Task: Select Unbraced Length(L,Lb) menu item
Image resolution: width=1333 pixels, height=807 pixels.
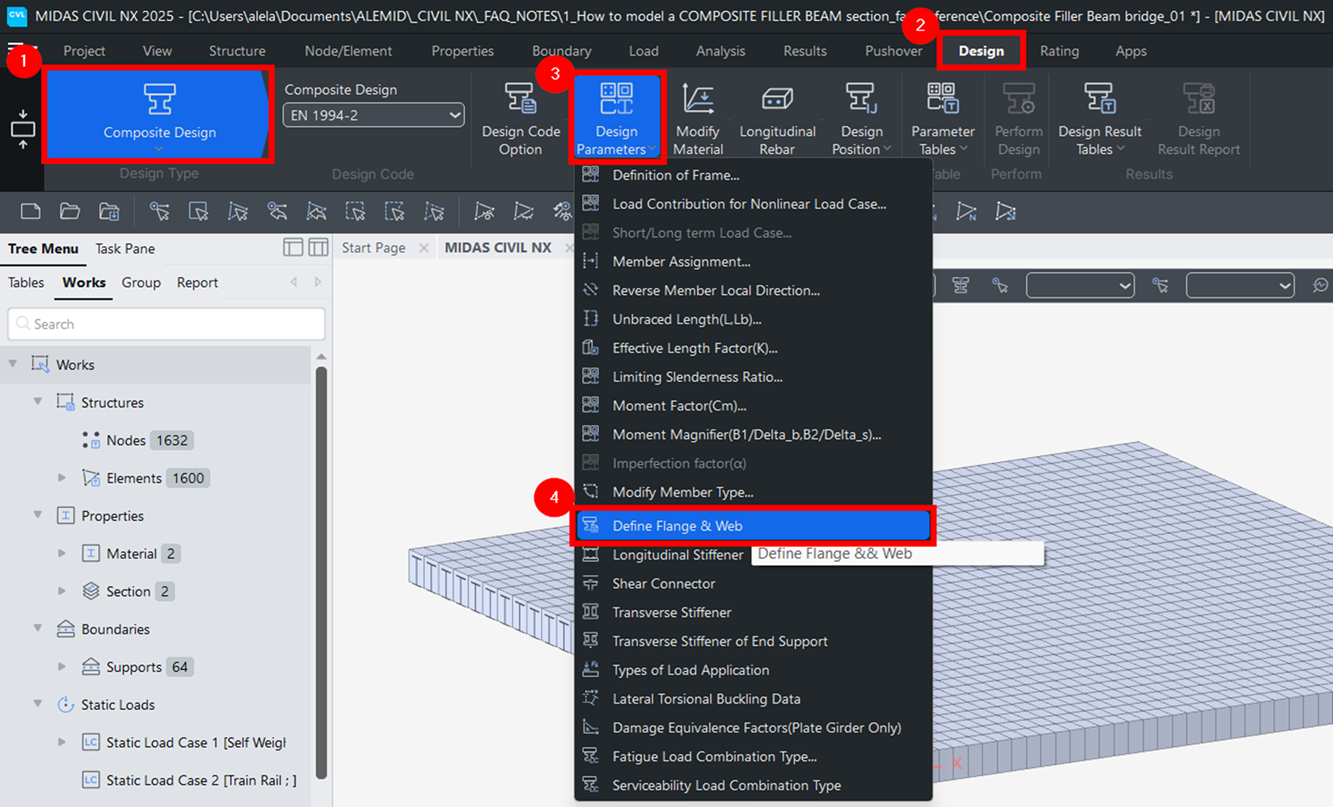Action: (753, 319)
